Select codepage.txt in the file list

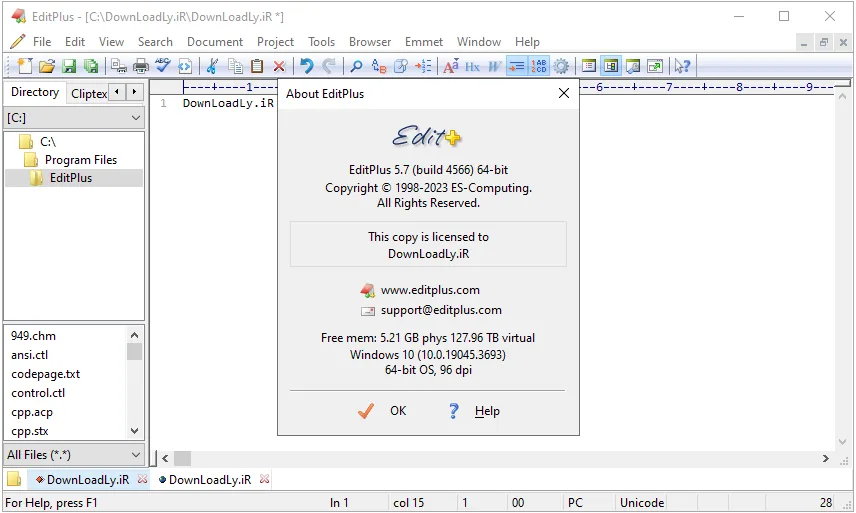click(x=45, y=374)
